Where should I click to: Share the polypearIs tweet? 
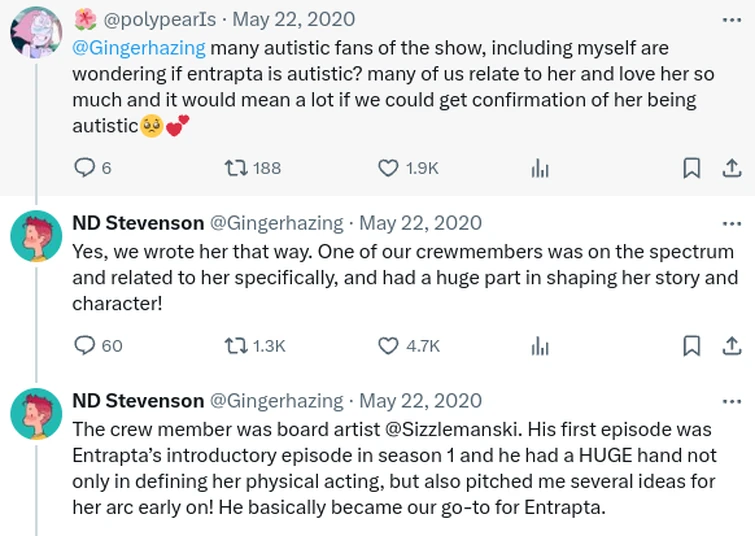[731, 168]
